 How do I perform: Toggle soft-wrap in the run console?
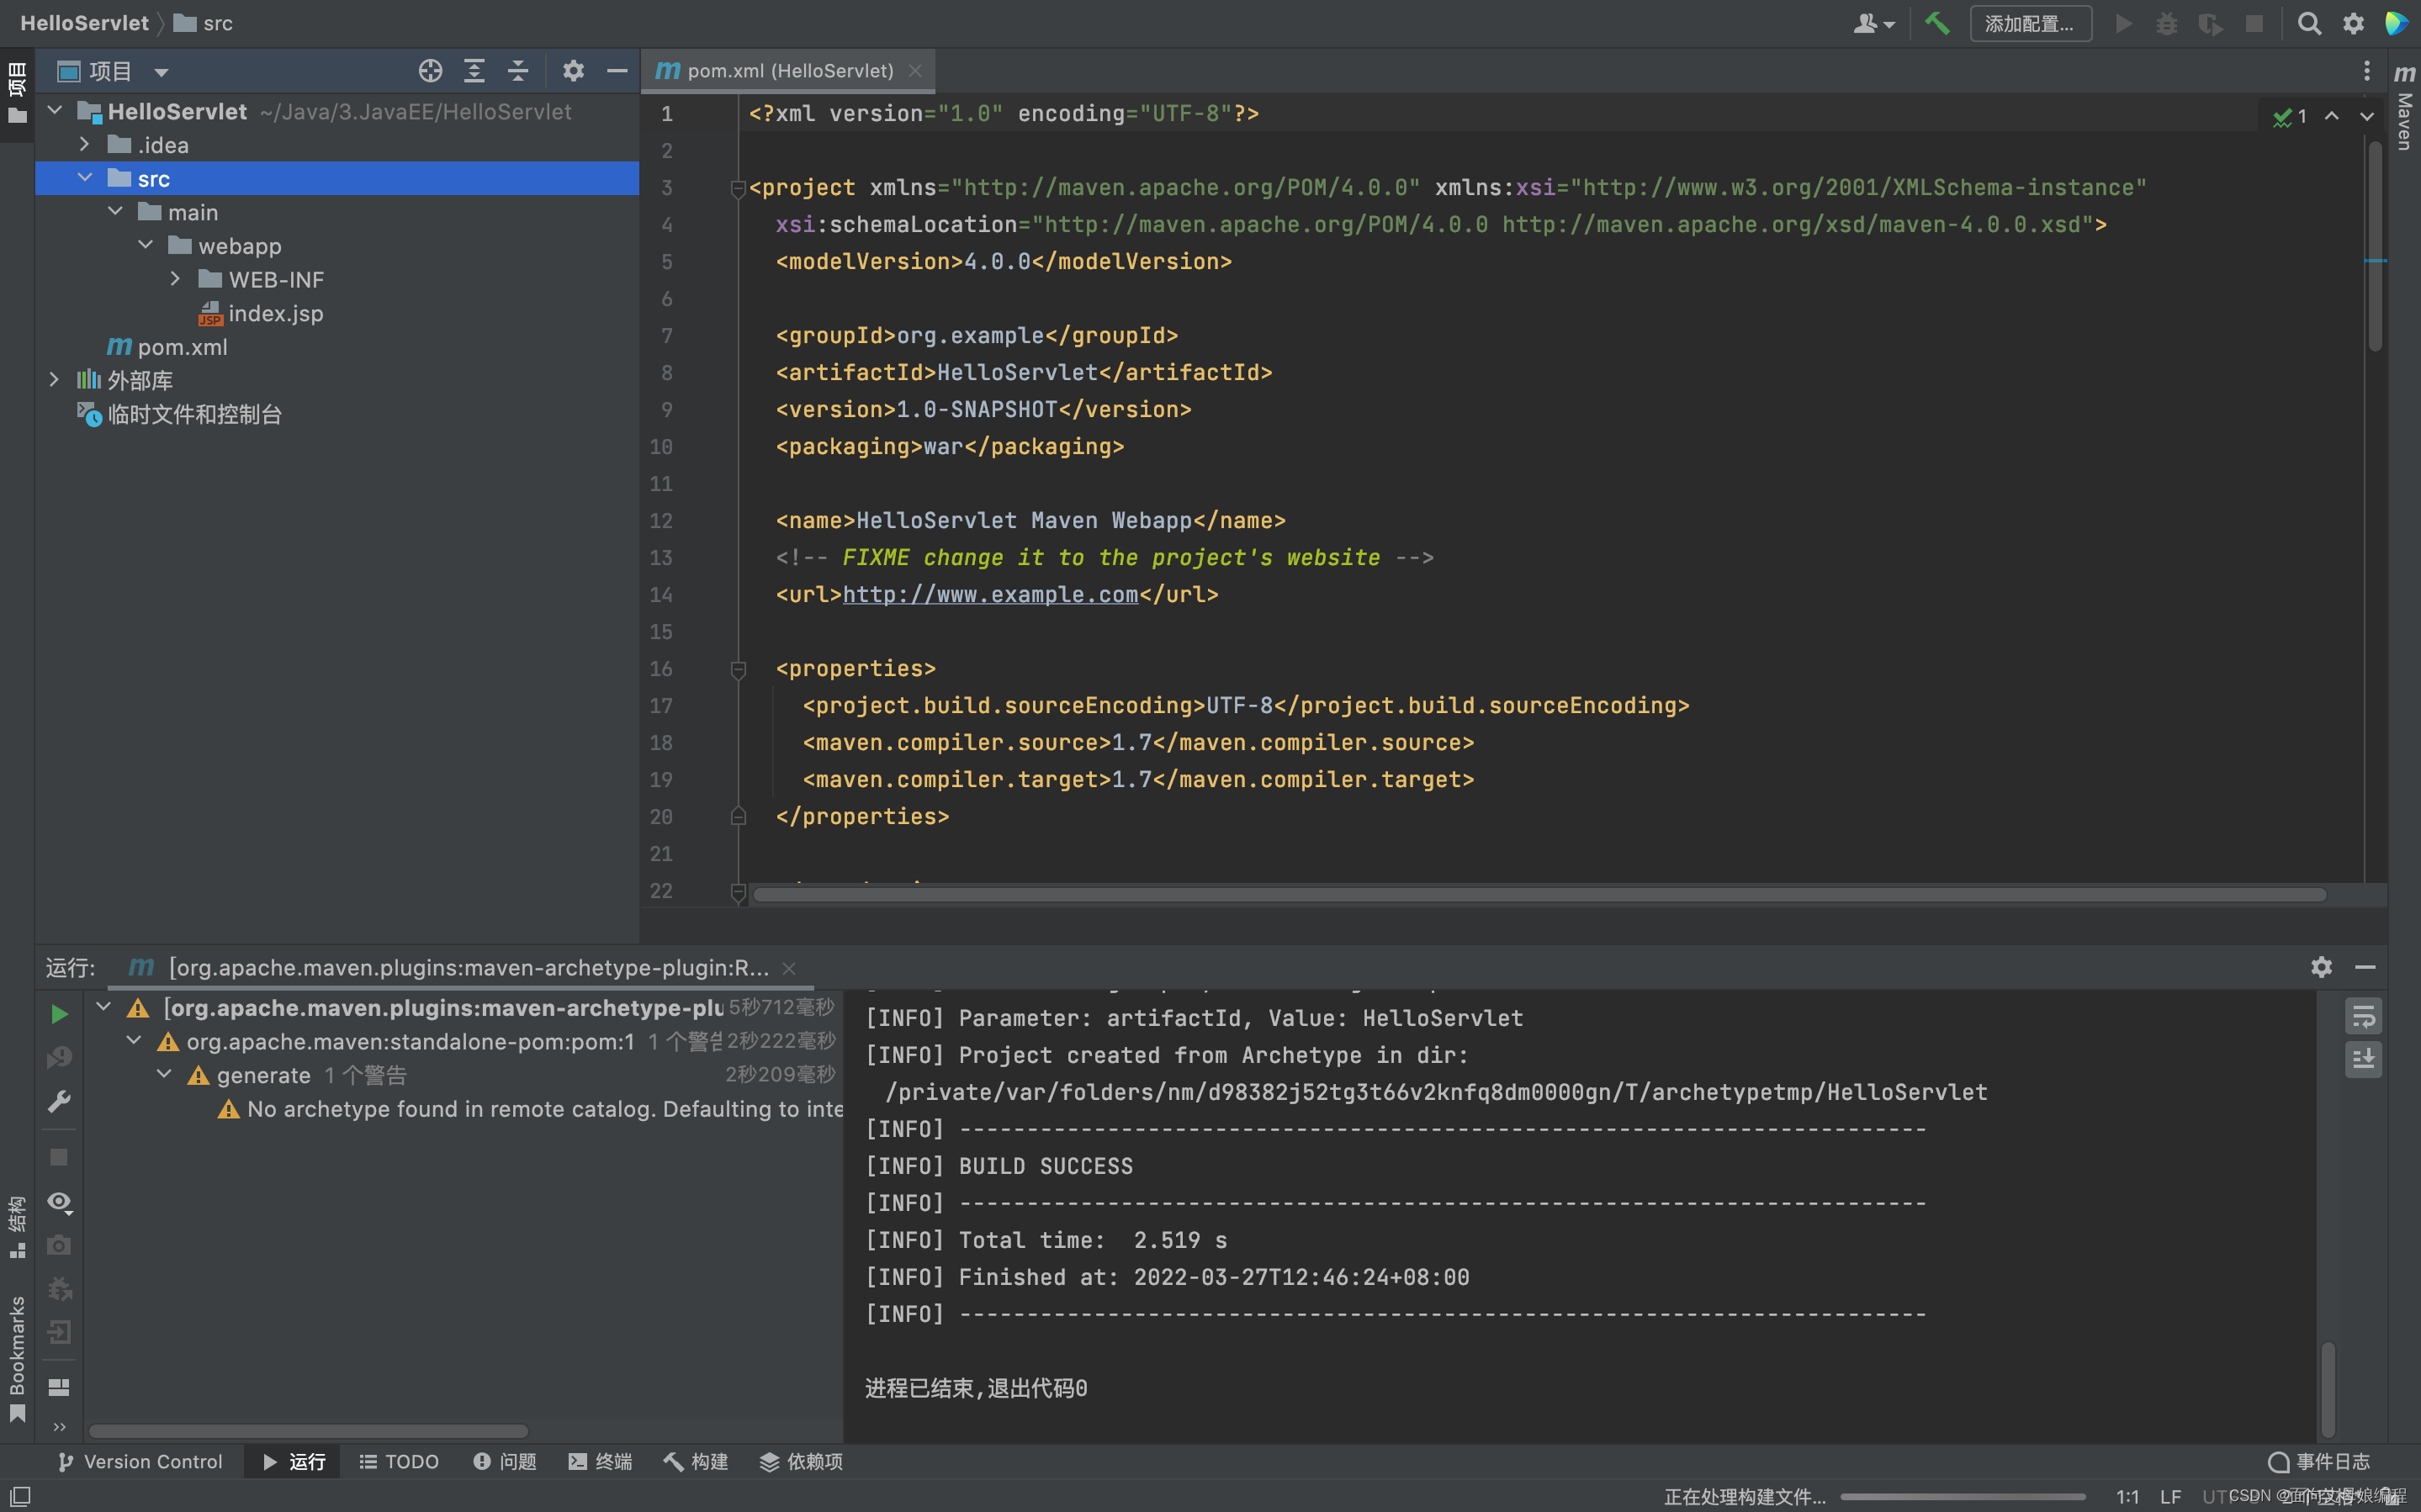pyautogui.click(x=2363, y=1016)
